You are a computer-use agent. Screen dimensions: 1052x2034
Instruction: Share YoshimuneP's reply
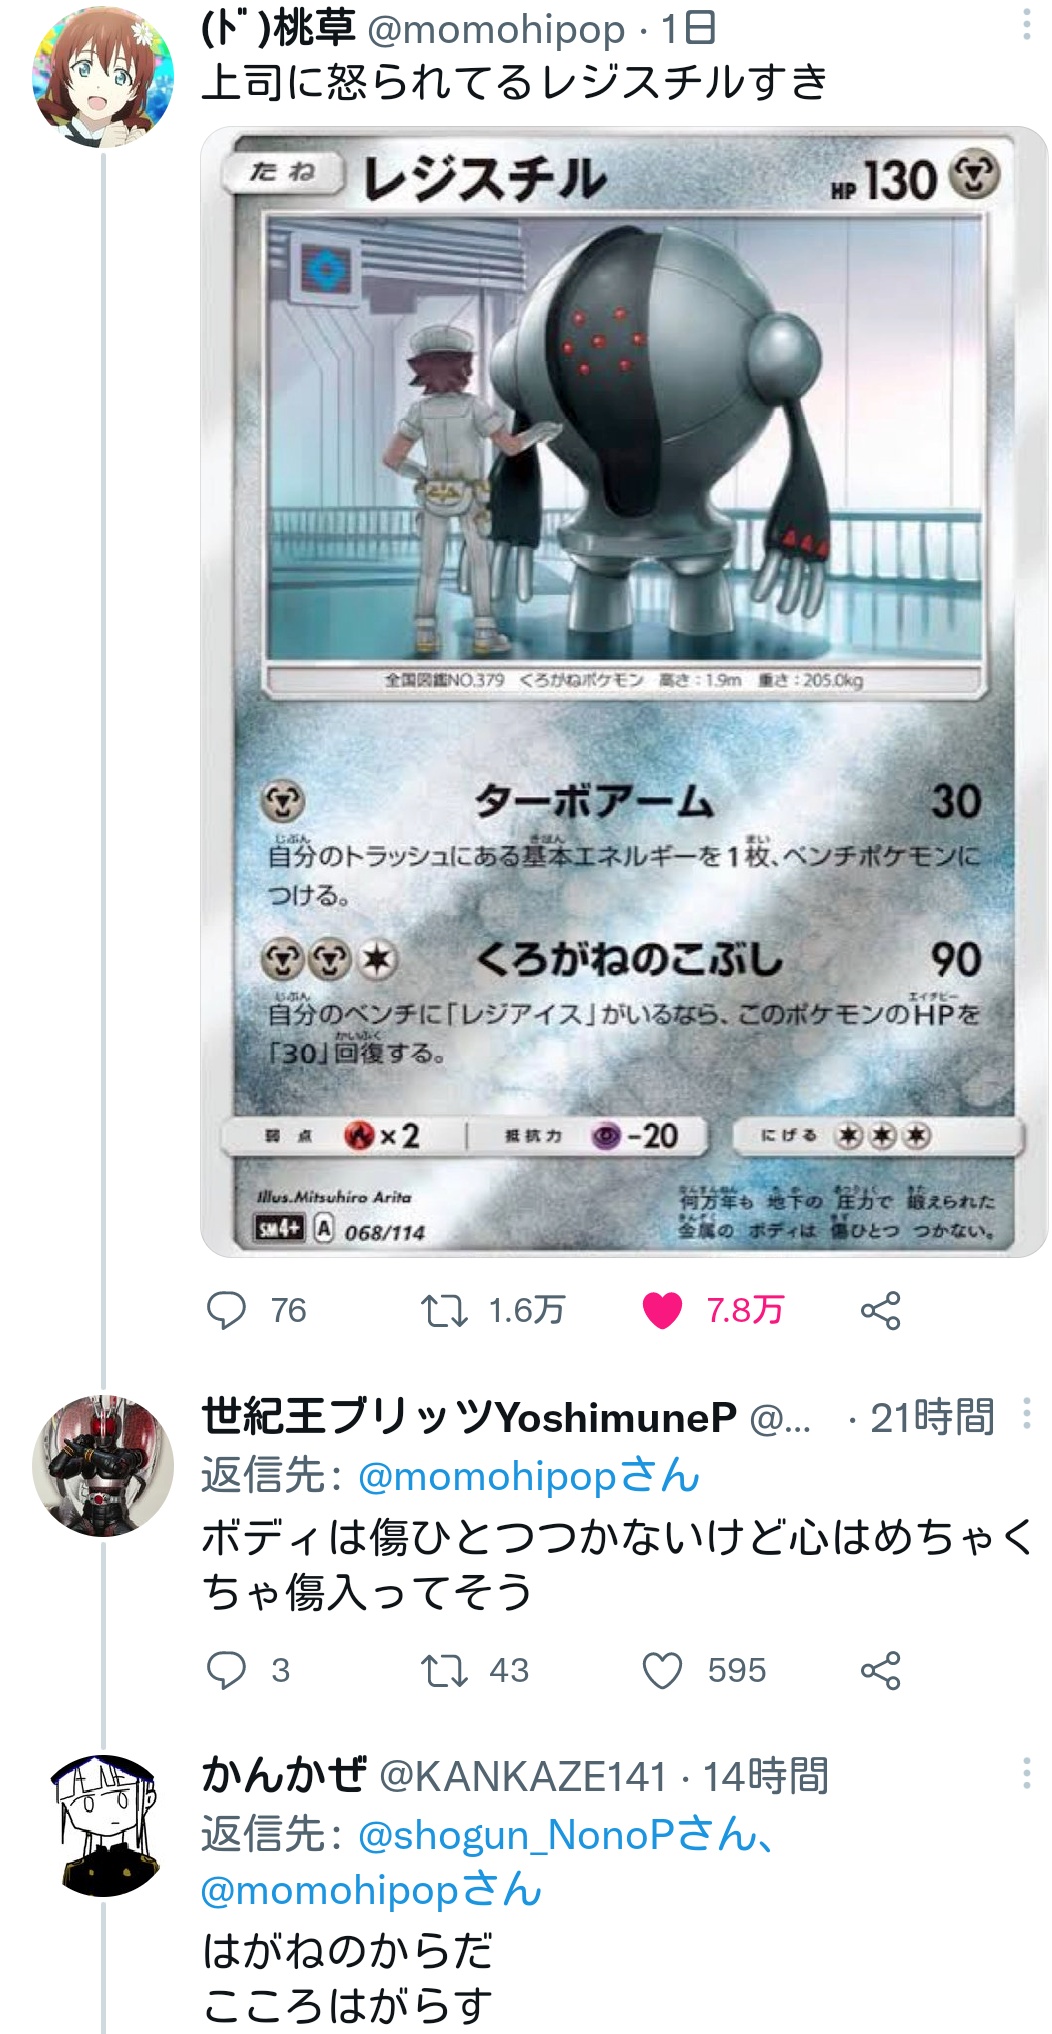(x=880, y=1670)
